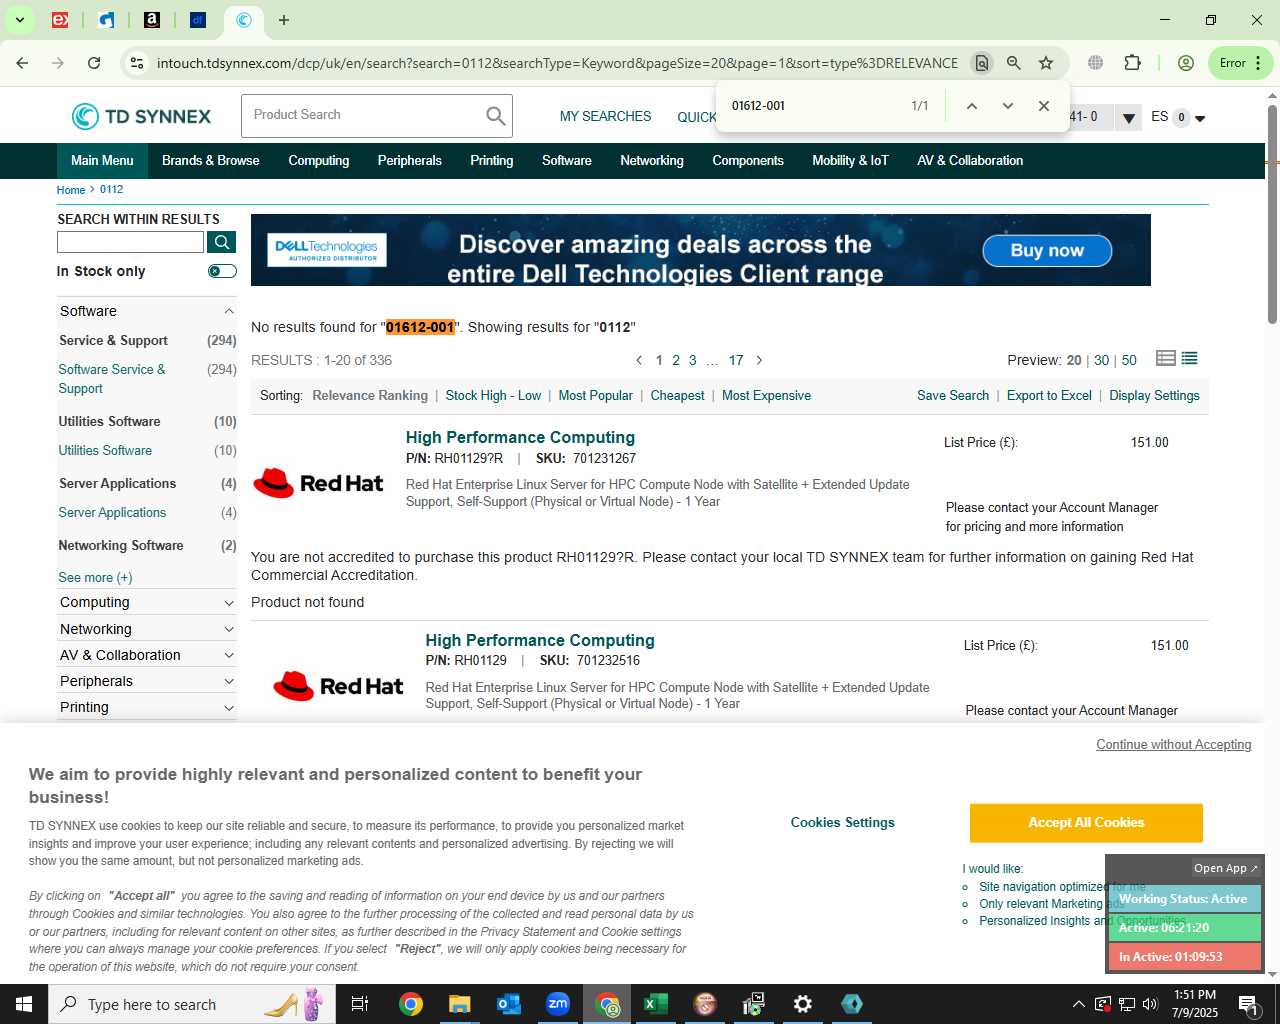Jump to next find-in-page match
This screenshot has height=1024, width=1280.
(1007, 106)
